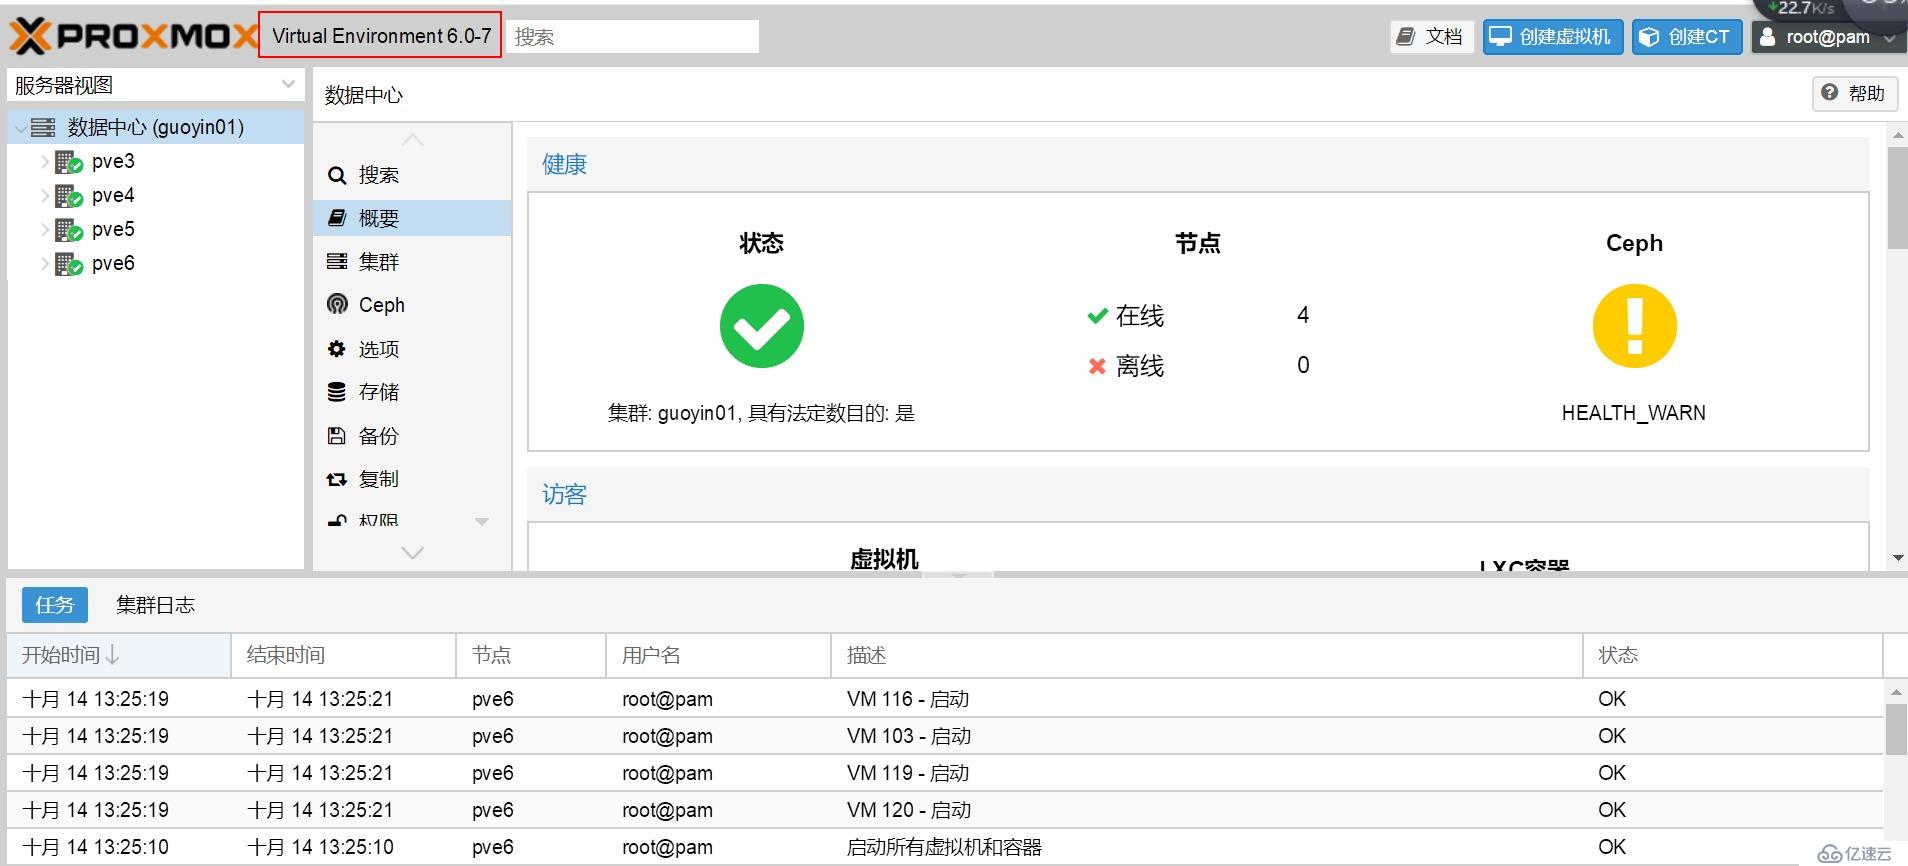Sort by 开始时间 column header
This screenshot has width=1908, height=866.
click(119, 655)
